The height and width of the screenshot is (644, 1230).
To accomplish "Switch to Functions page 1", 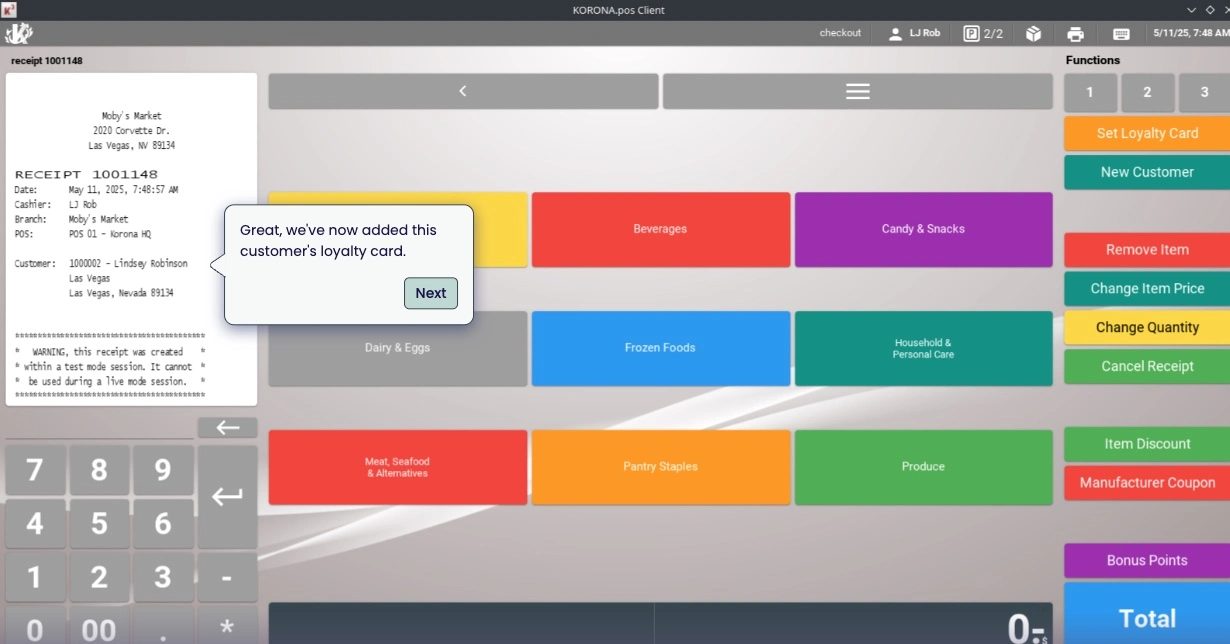I will [x=1089, y=92].
